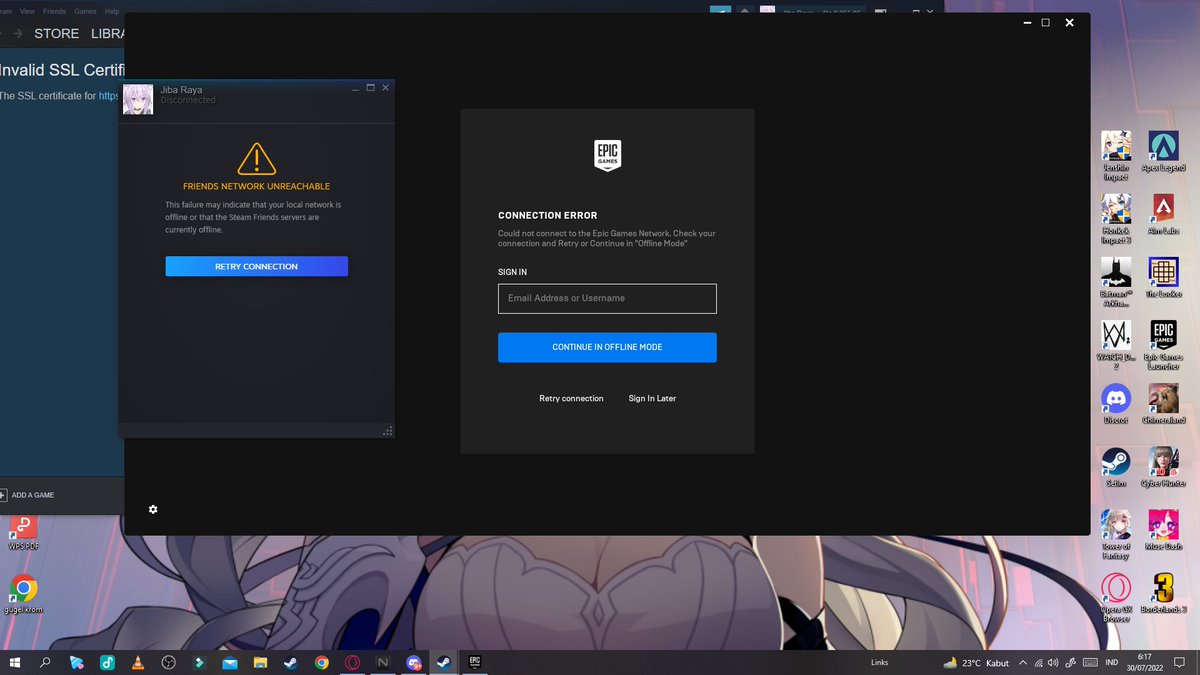Open Muse Dash desktop shortcut

1163,531
